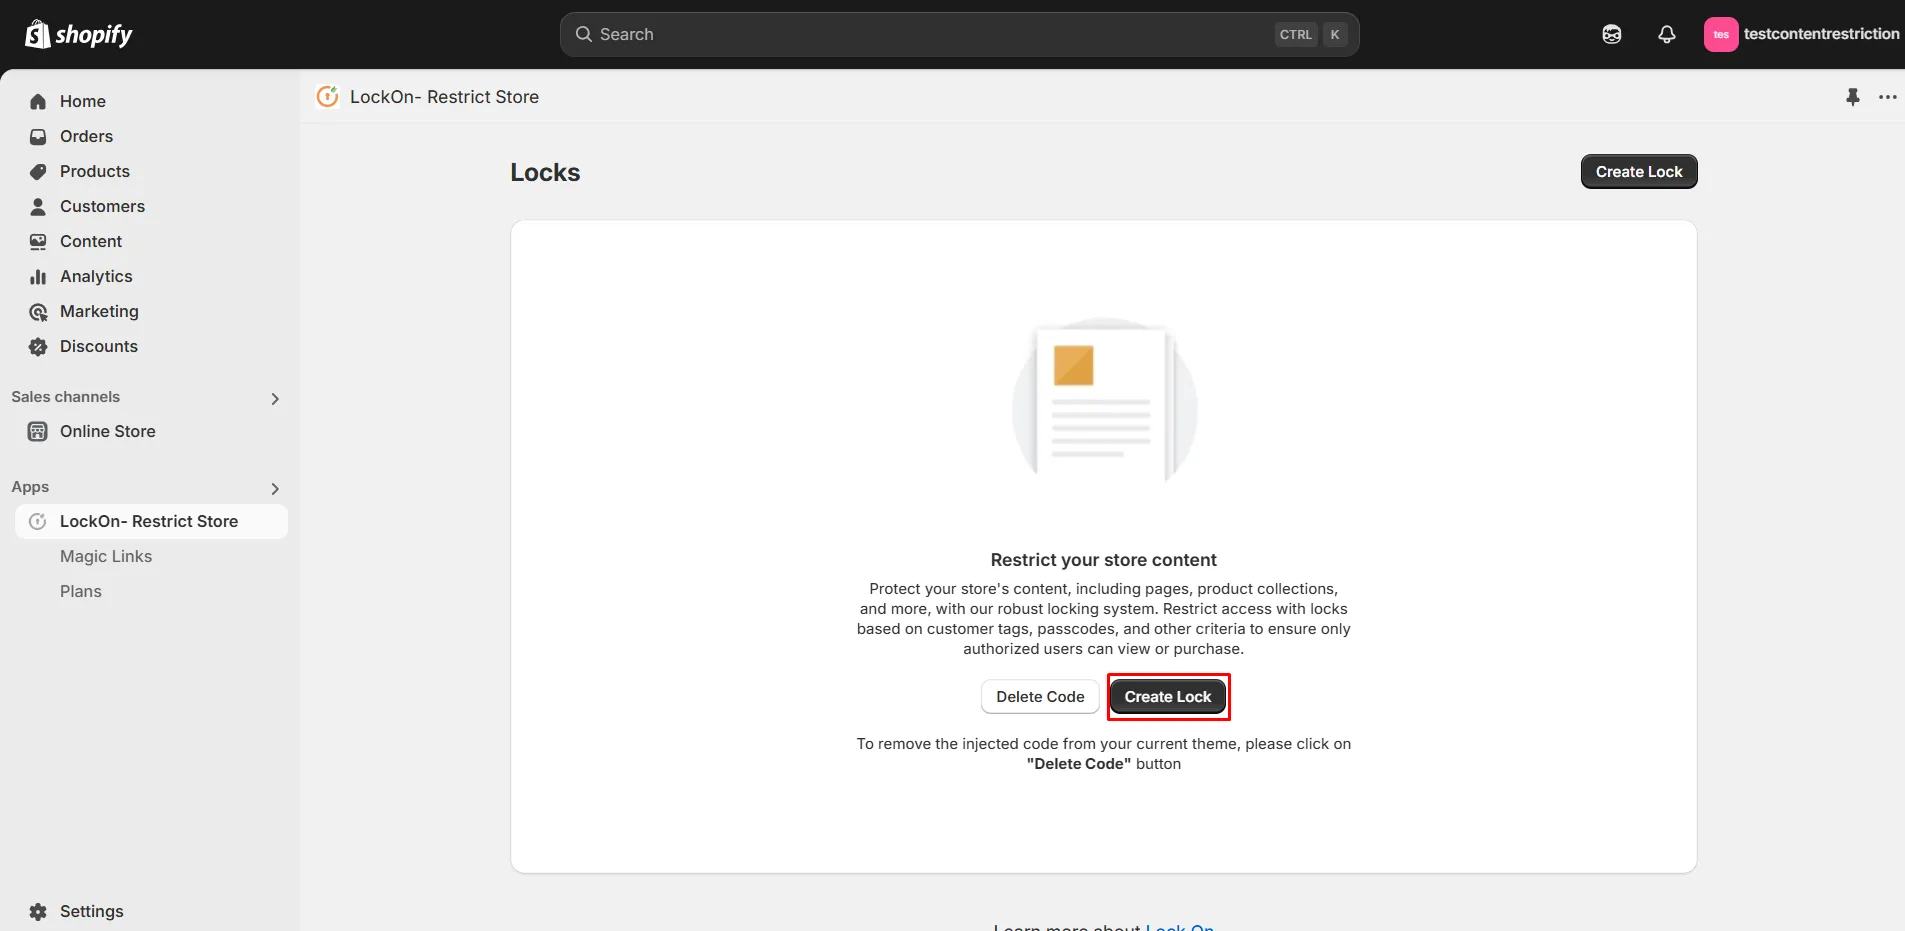Click the search magnifier icon
Viewport: 1905px width, 931px height.
click(x=584, y=34)
